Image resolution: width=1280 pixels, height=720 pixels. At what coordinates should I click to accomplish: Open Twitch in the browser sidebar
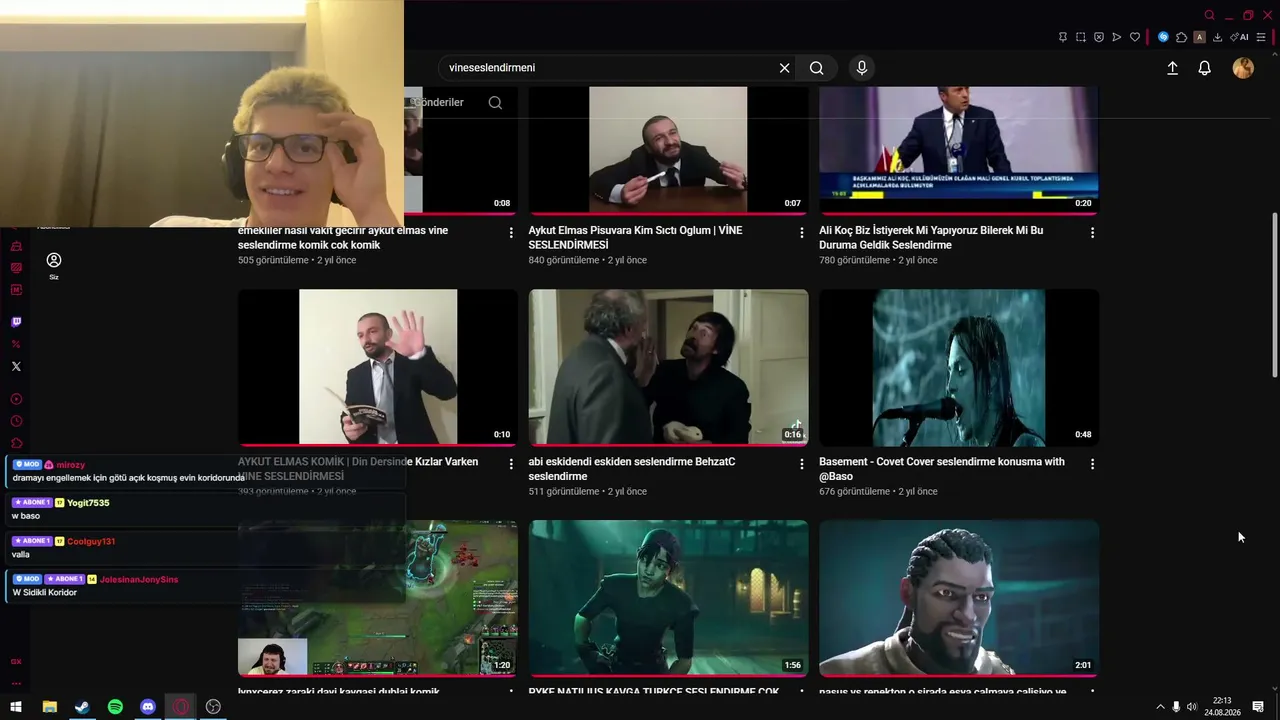16,322
